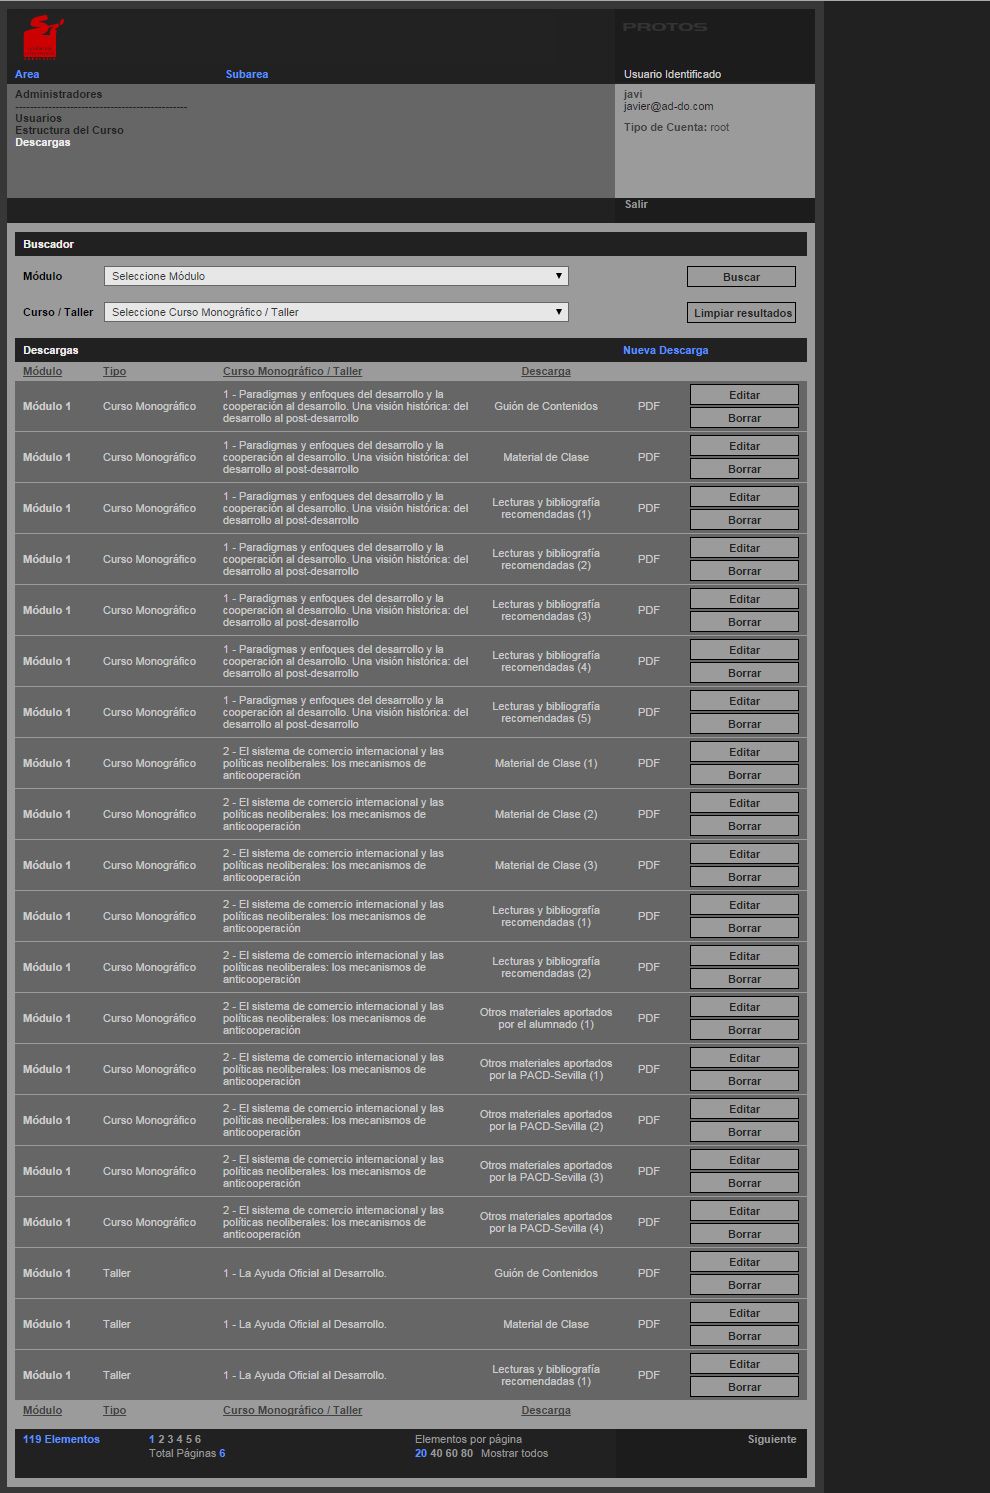The image size is (990, 1493).
Task: Delete the Taller Material de Clase row
Action: [744, 1336]
